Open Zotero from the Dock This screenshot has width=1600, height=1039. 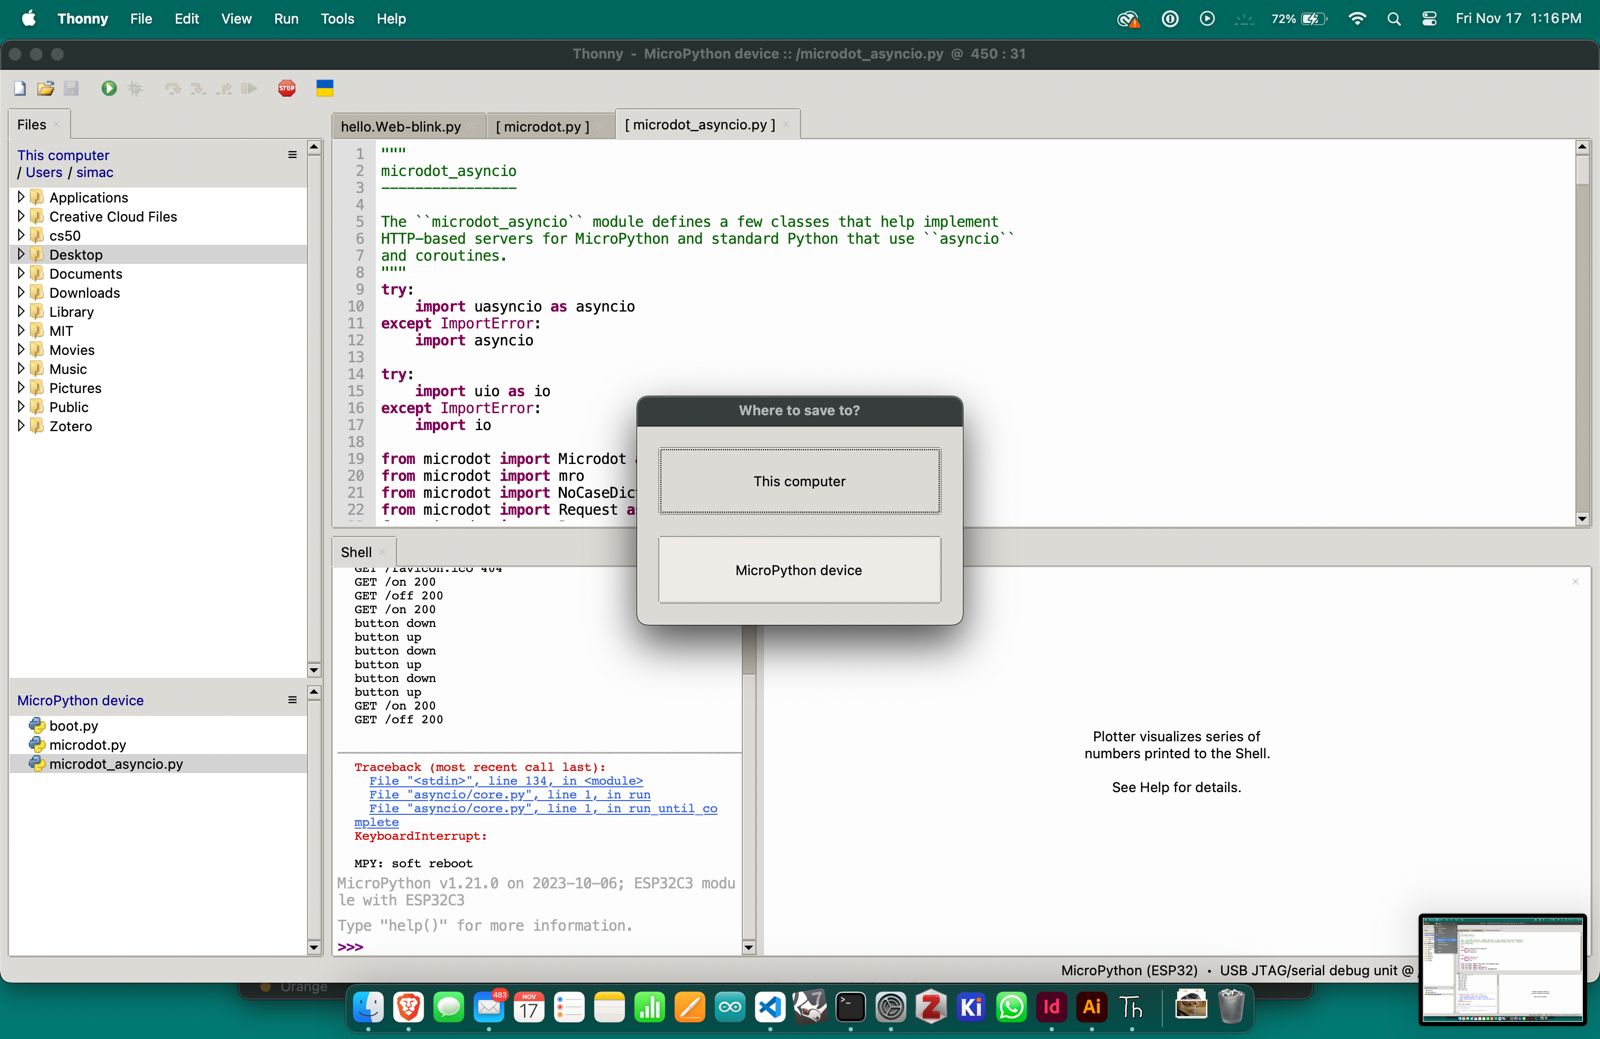click(x=931, y=1007)
